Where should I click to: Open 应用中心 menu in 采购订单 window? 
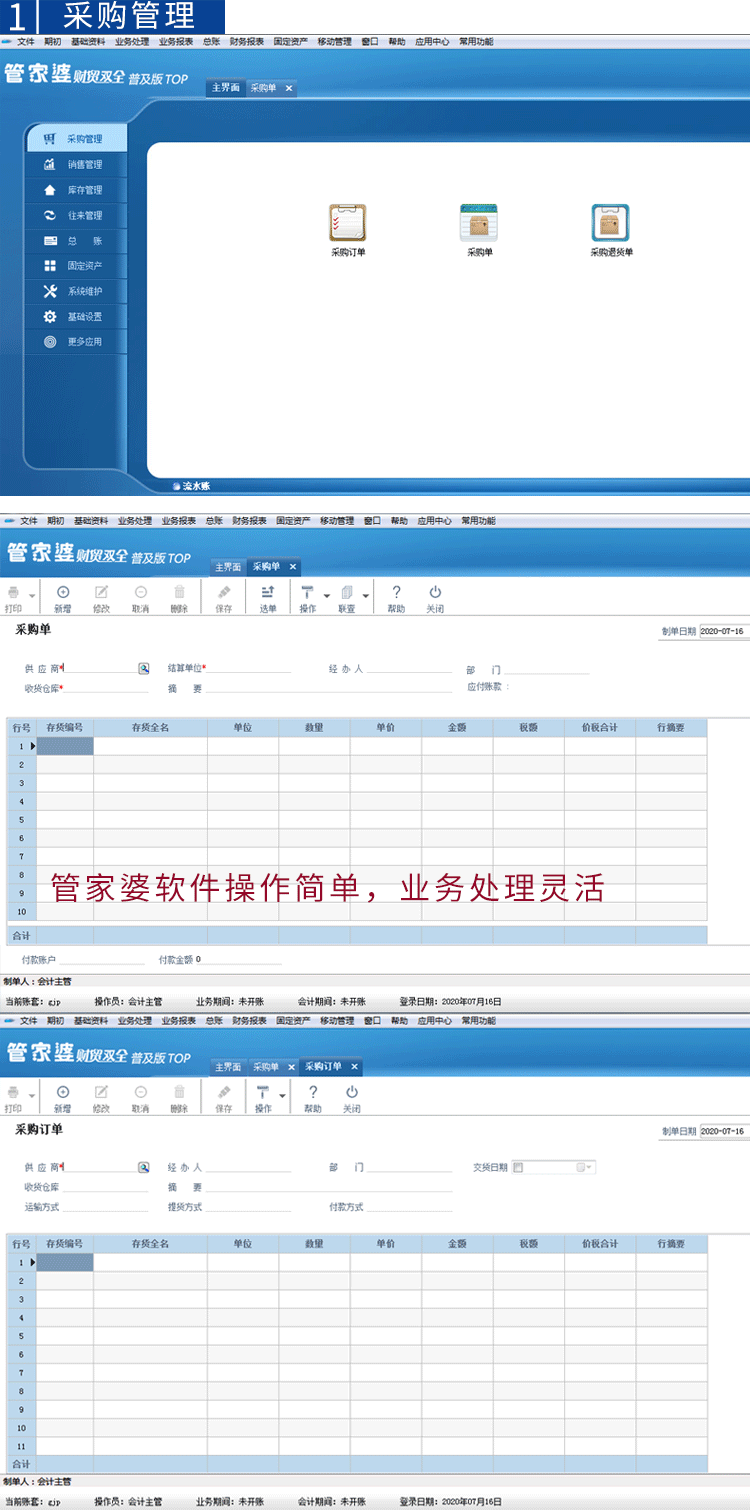(x=435, y=1021)
